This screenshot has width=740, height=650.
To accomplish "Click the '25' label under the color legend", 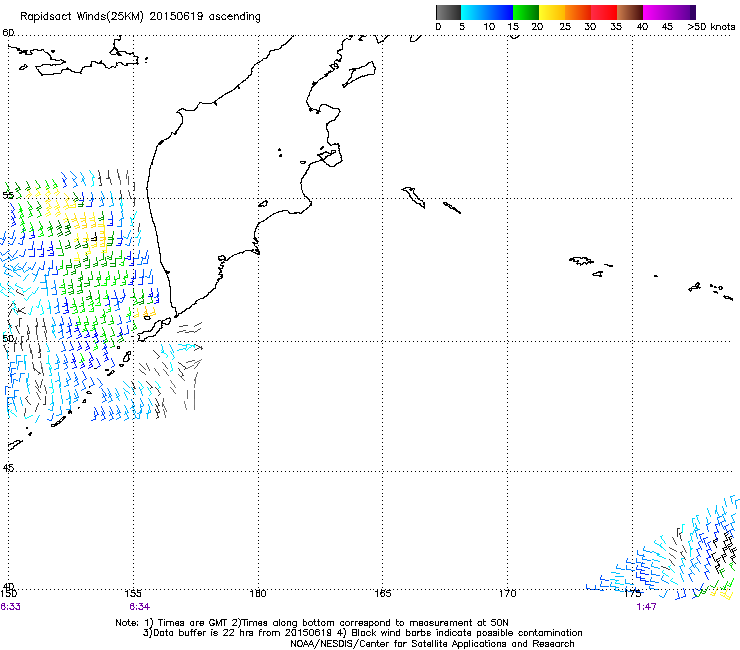I will [x=565, y=27].
